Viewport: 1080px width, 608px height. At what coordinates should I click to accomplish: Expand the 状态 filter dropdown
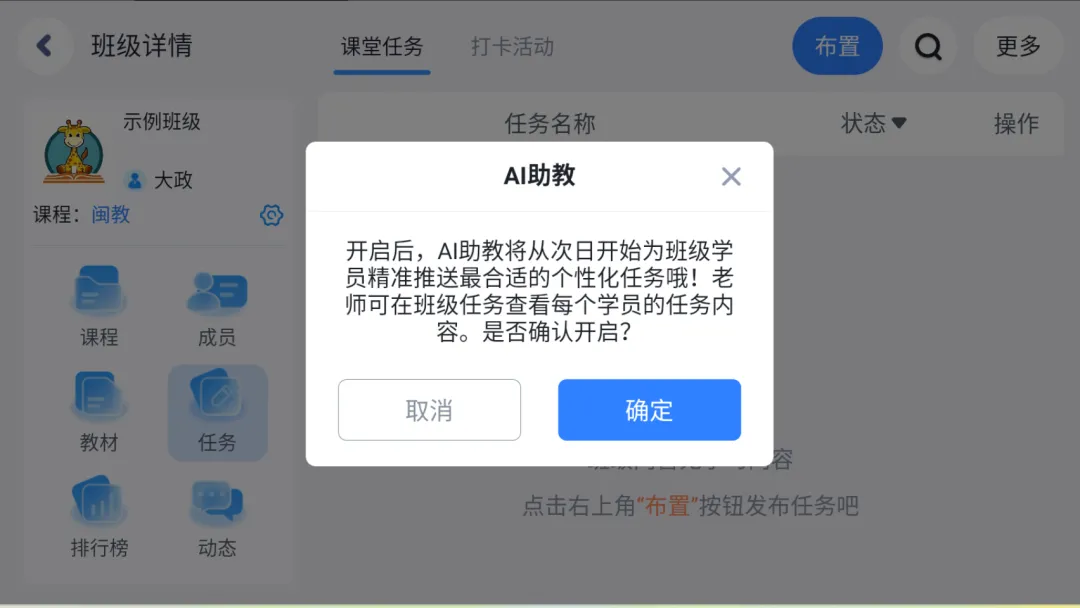873,123
